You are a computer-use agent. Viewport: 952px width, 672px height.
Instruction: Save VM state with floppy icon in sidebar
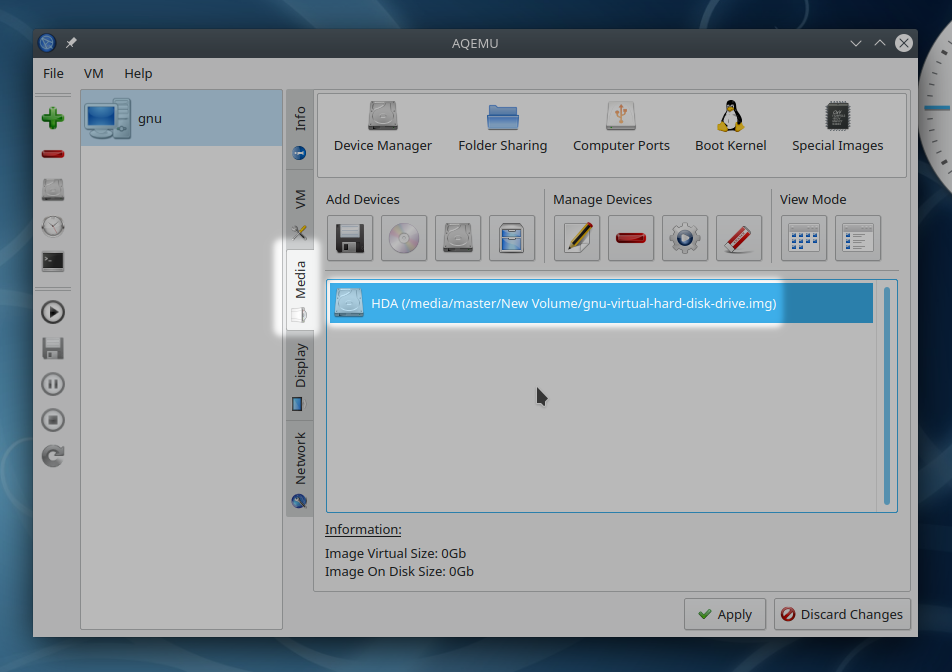coord(53,348)
